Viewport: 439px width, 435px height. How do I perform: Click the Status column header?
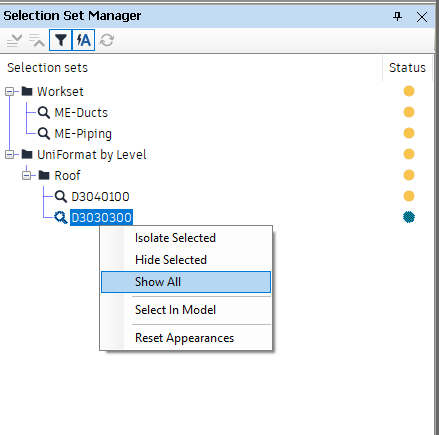coord(407,68)
